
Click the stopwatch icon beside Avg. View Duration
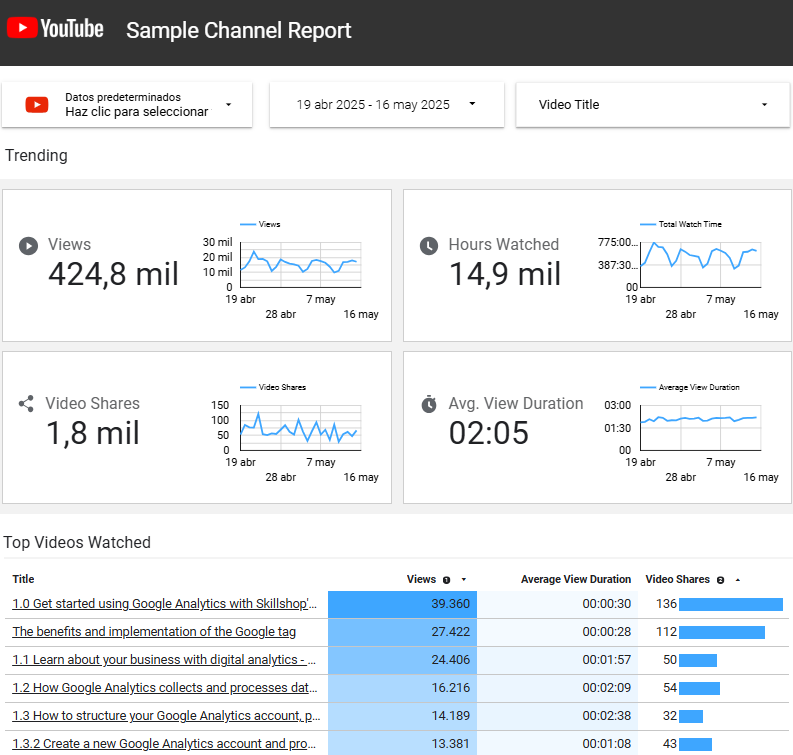(429, 404)
